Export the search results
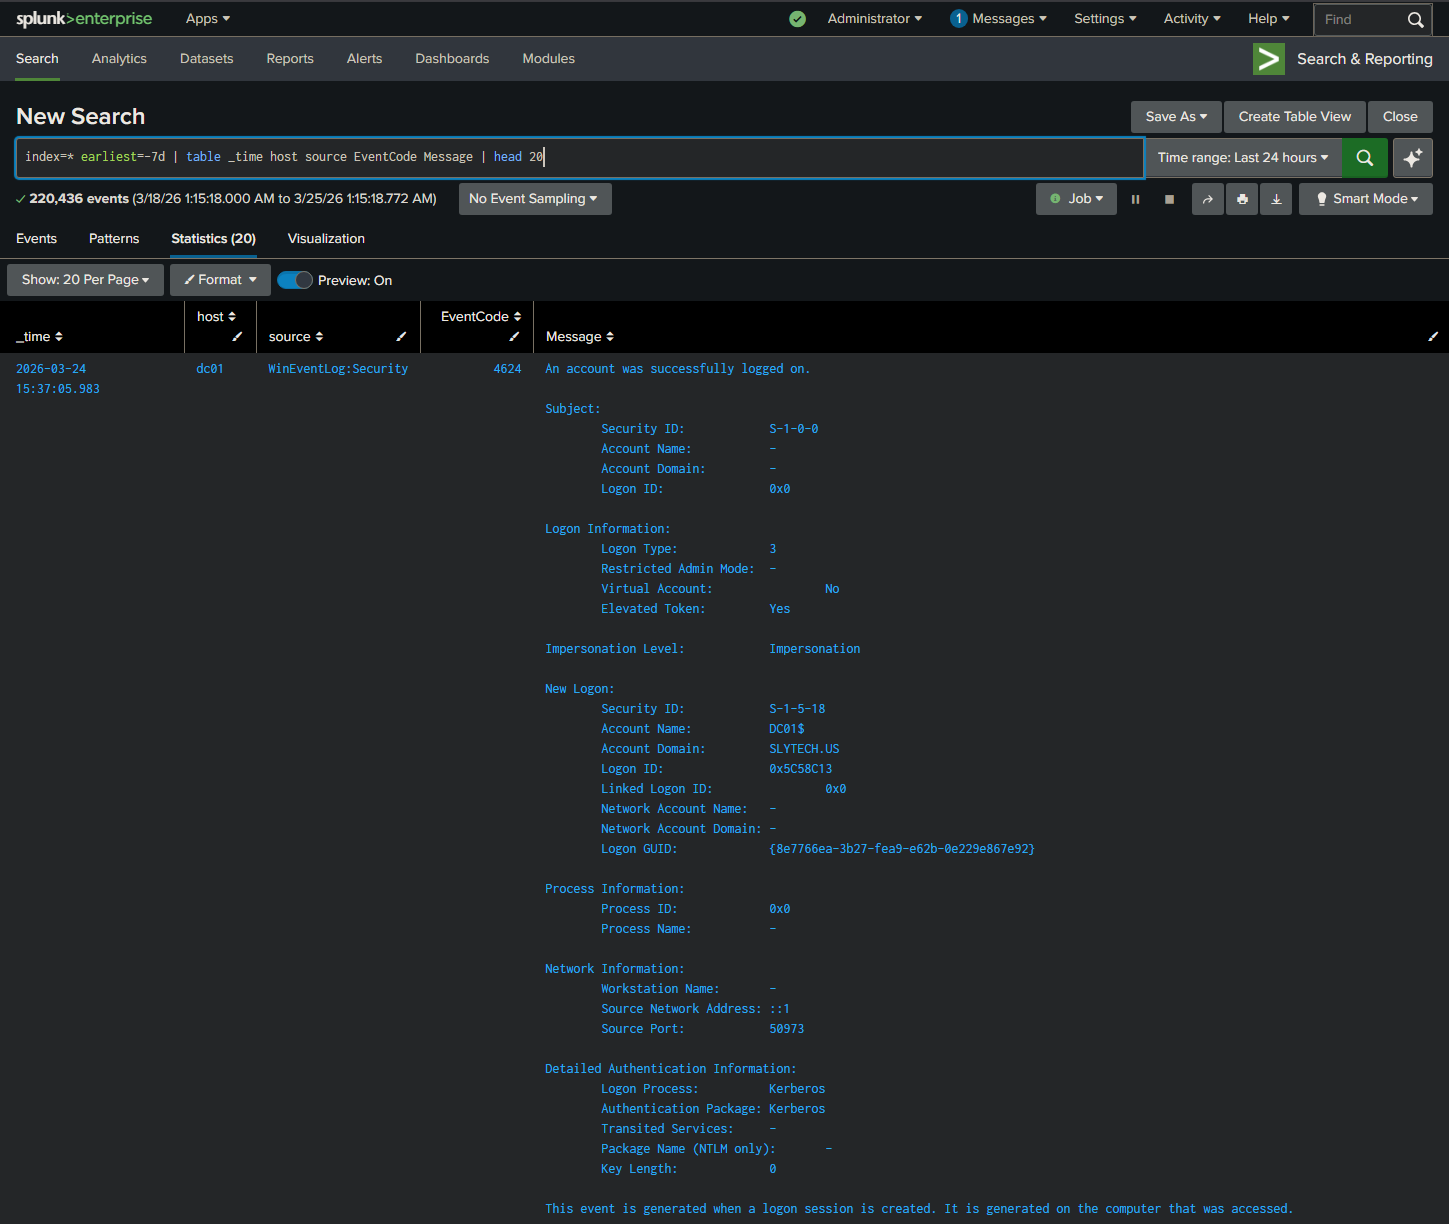This screenshot has width=1449, height=1224. pyautogui.click(x=1275, y=198)
